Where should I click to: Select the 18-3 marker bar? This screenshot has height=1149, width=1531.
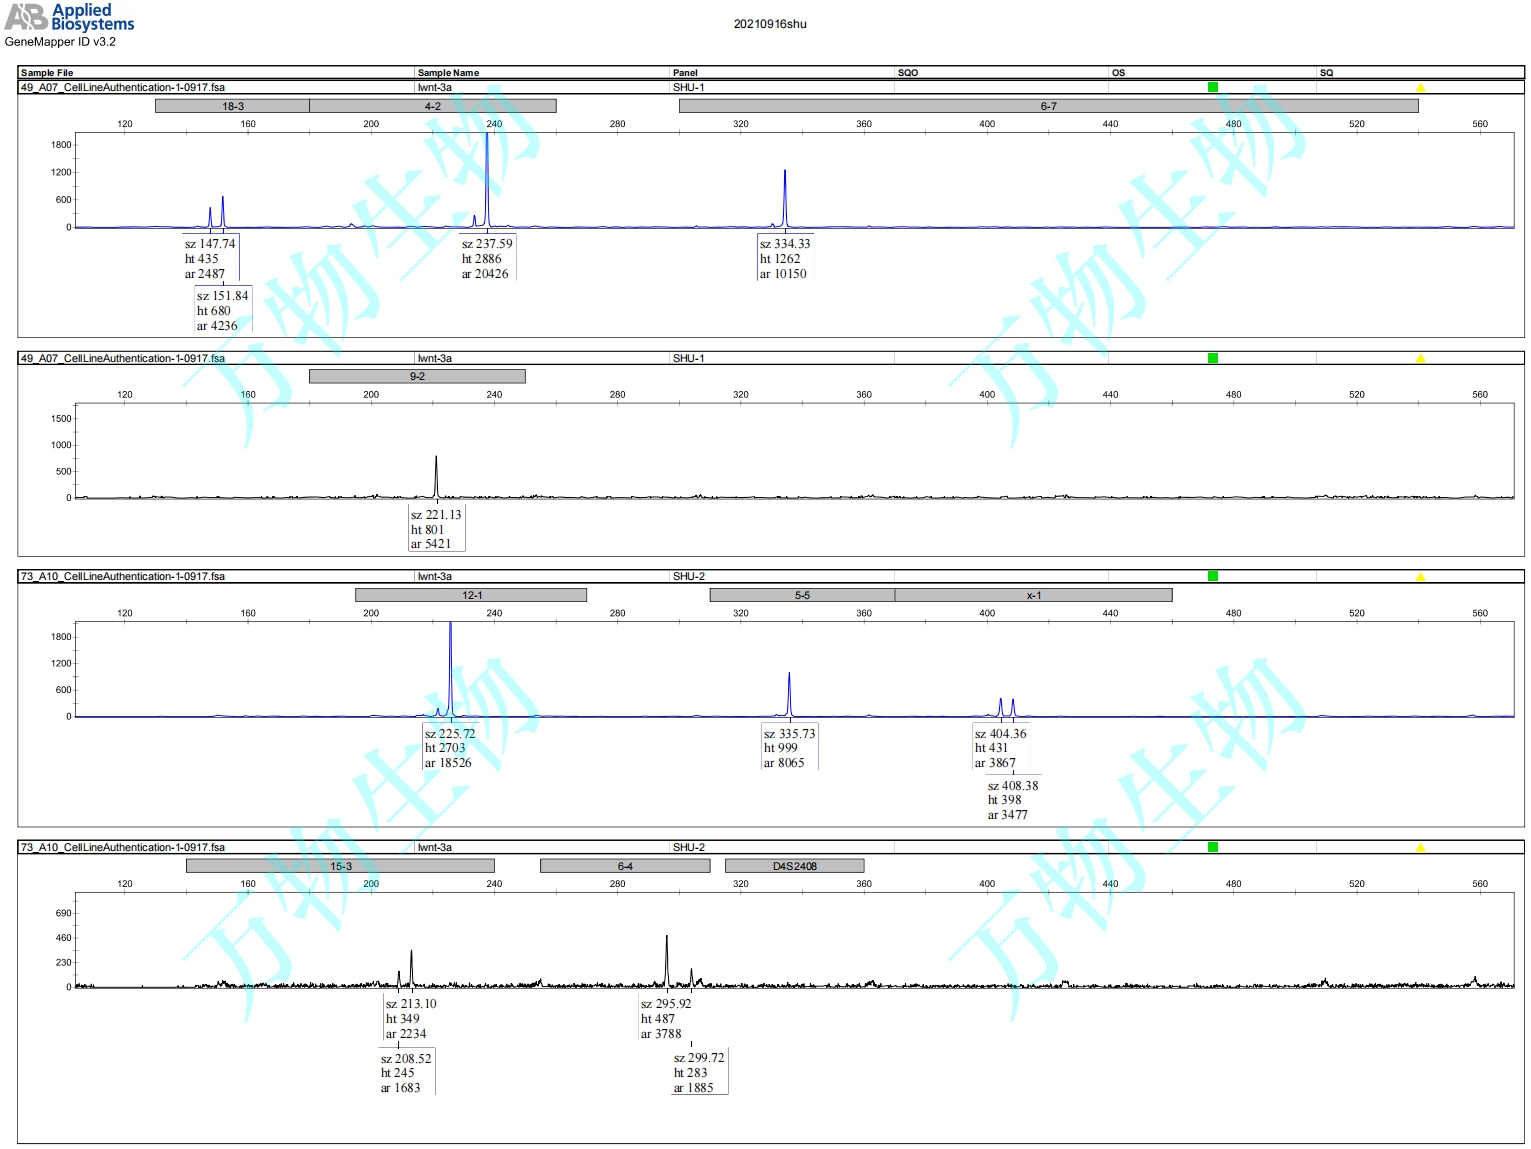click(x=232, y=106)
